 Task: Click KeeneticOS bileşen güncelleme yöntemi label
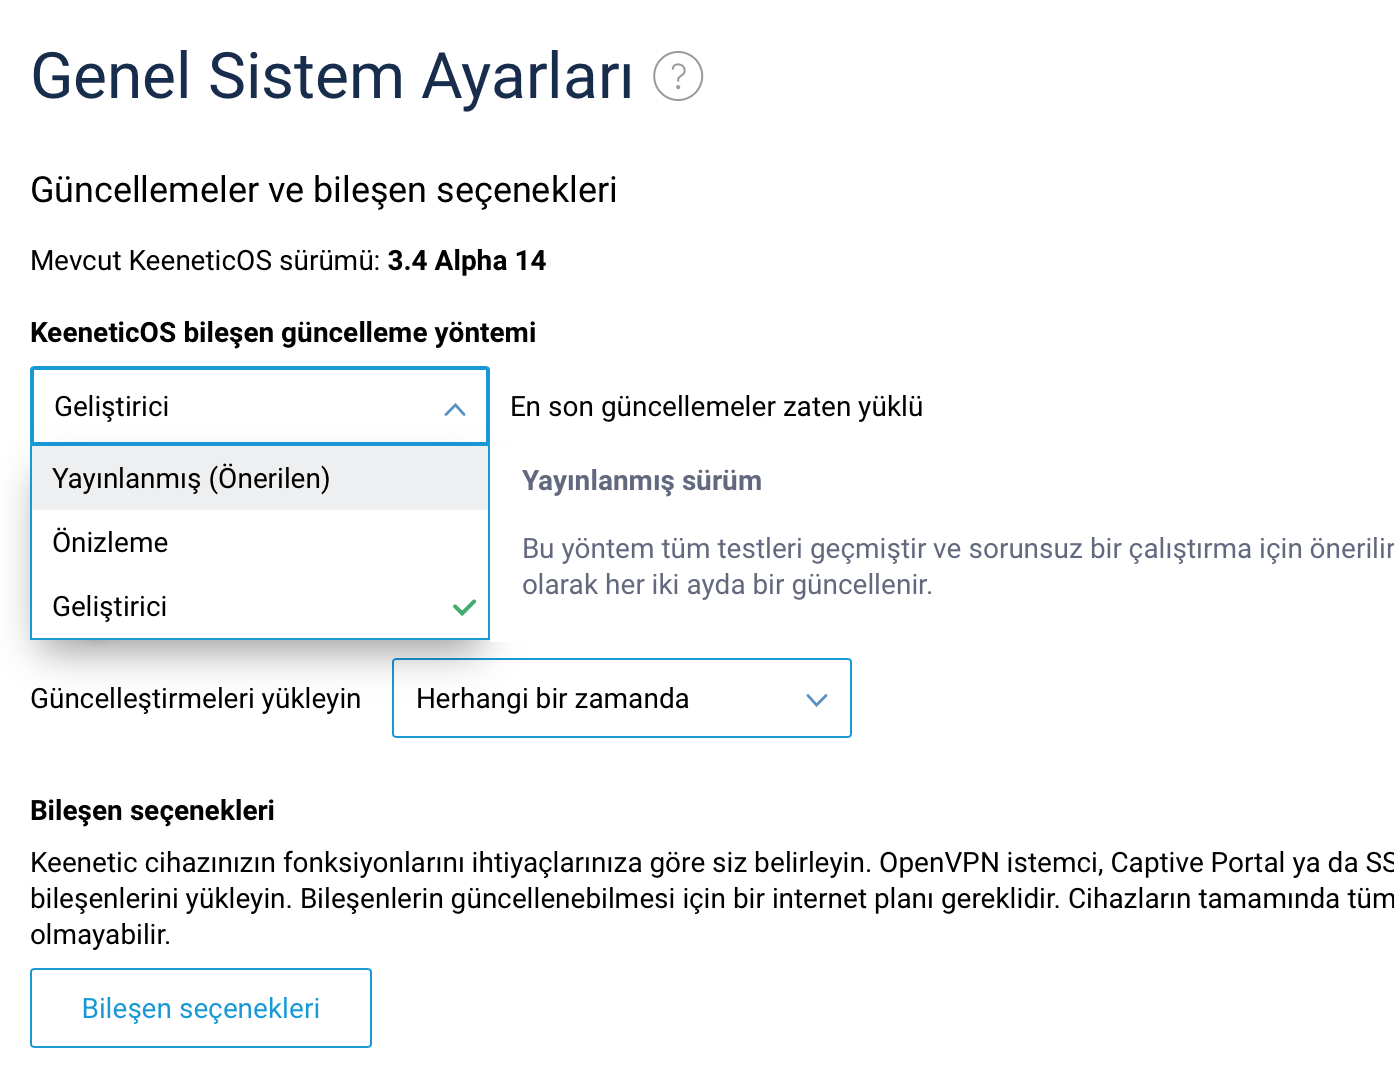point(283,333)
